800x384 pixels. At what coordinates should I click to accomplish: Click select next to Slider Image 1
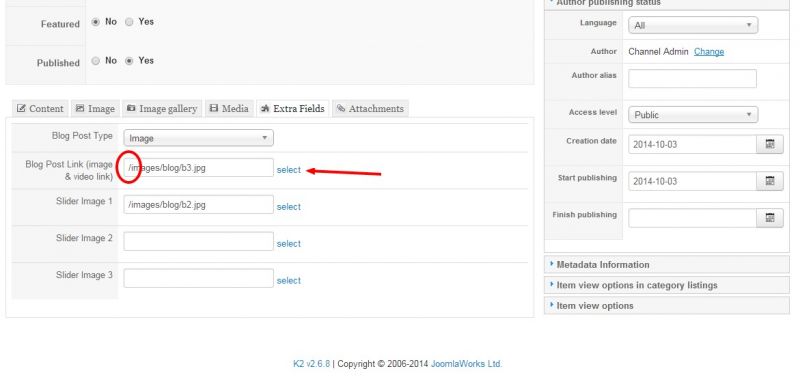(x=289, y=207)
